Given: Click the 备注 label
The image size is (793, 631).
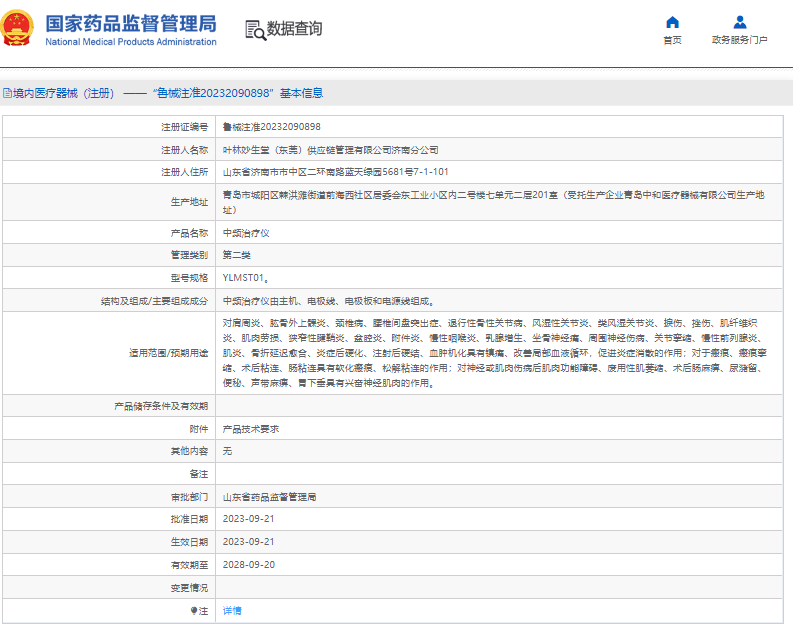Looking at the screenshot, I should [x=199, y=474].
